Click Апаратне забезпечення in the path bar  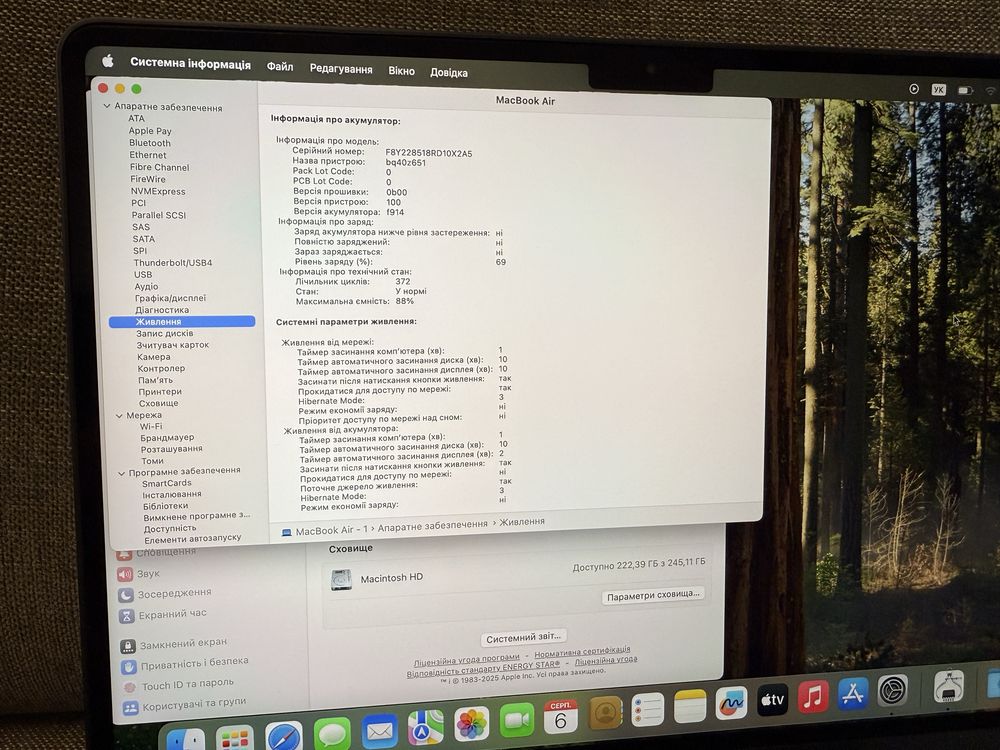click(x=432, y=526)
